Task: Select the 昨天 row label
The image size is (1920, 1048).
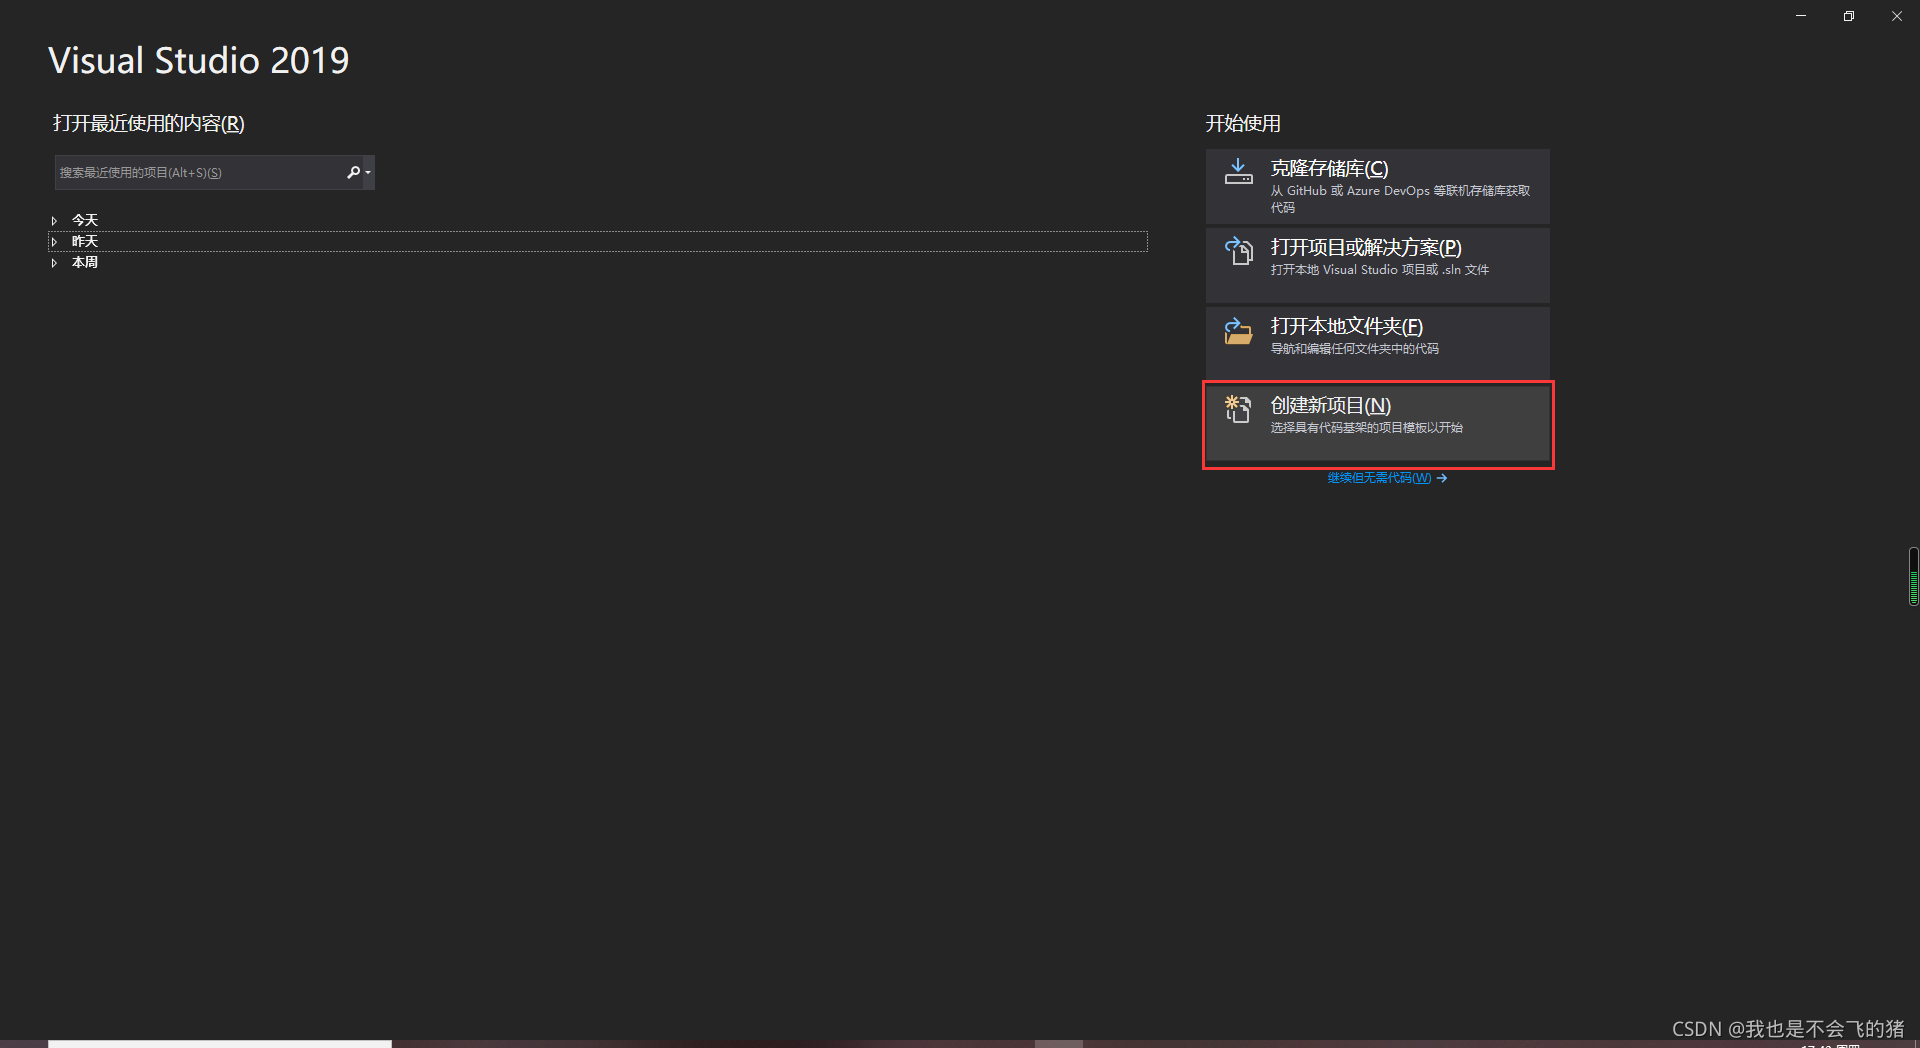Action: coord(85,241)
